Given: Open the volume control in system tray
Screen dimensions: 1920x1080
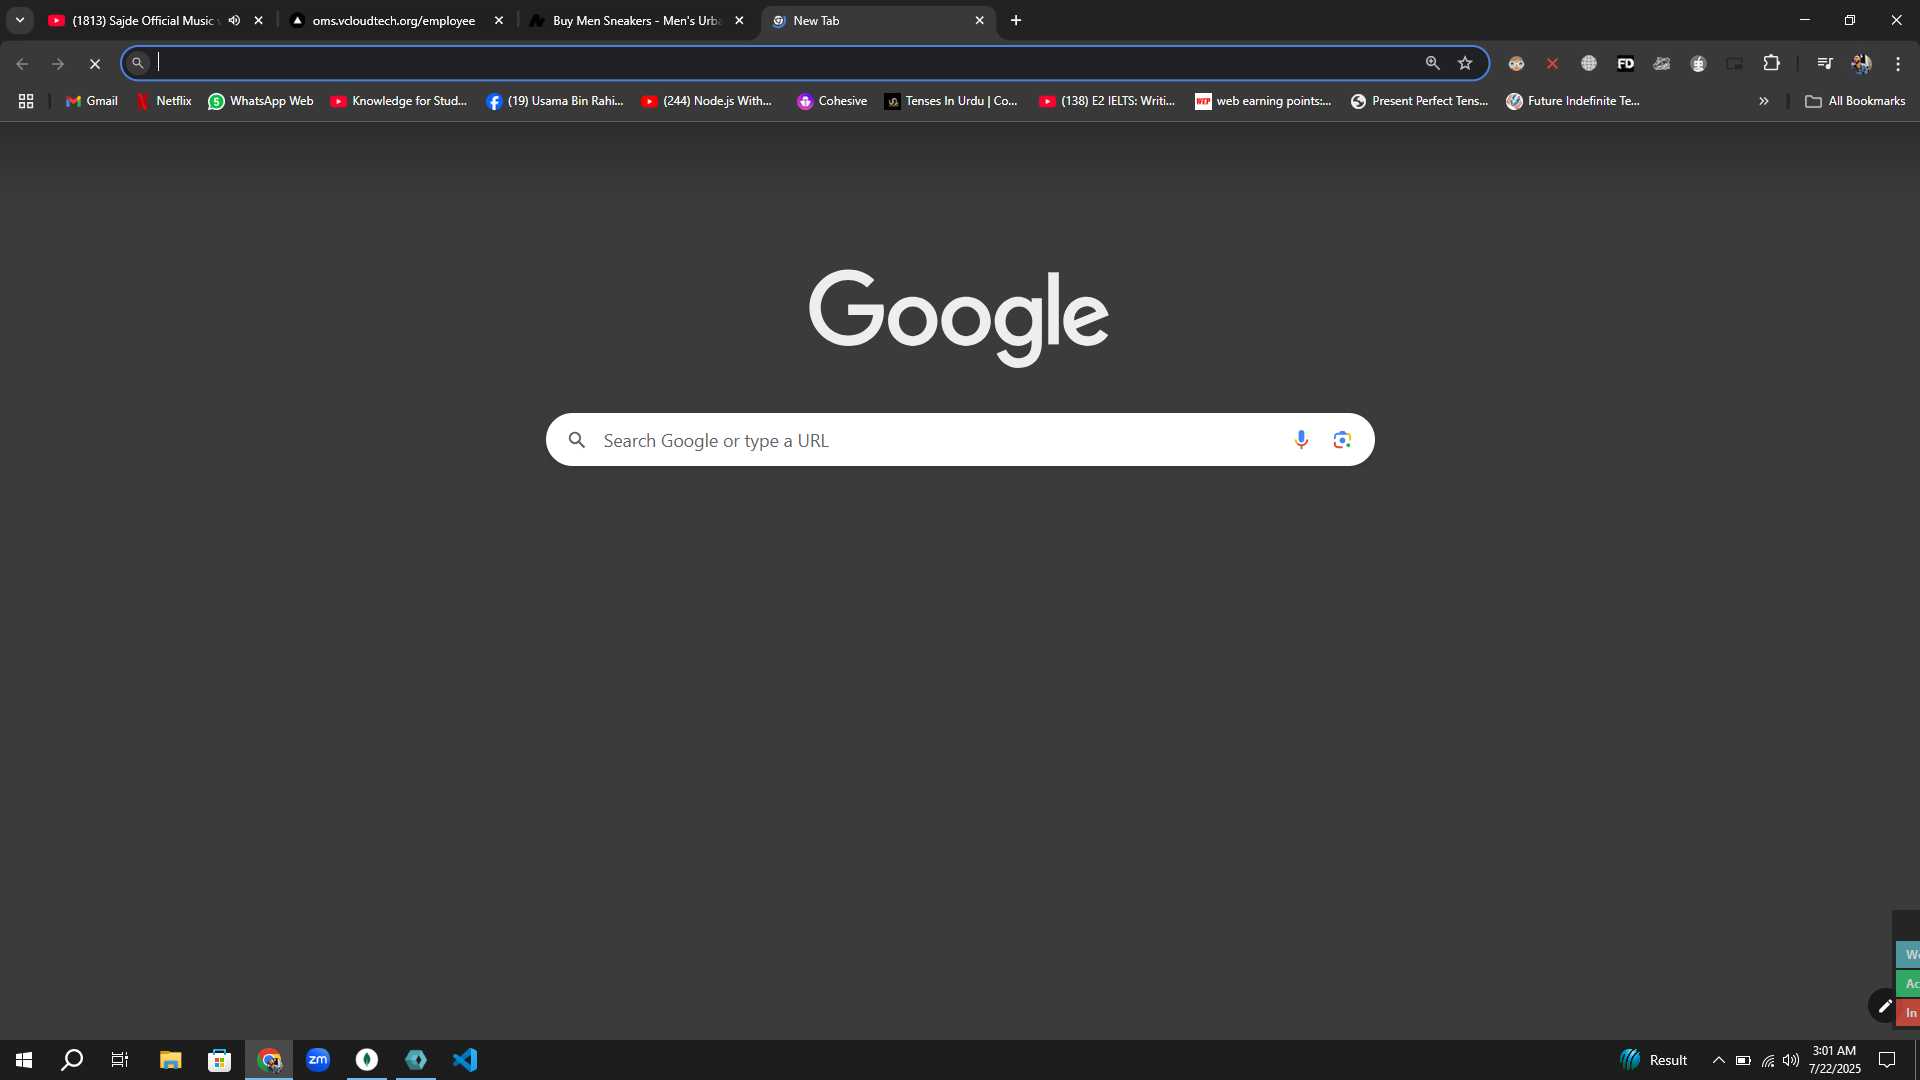Looking at the screenshot, I should [1791, 1060].
